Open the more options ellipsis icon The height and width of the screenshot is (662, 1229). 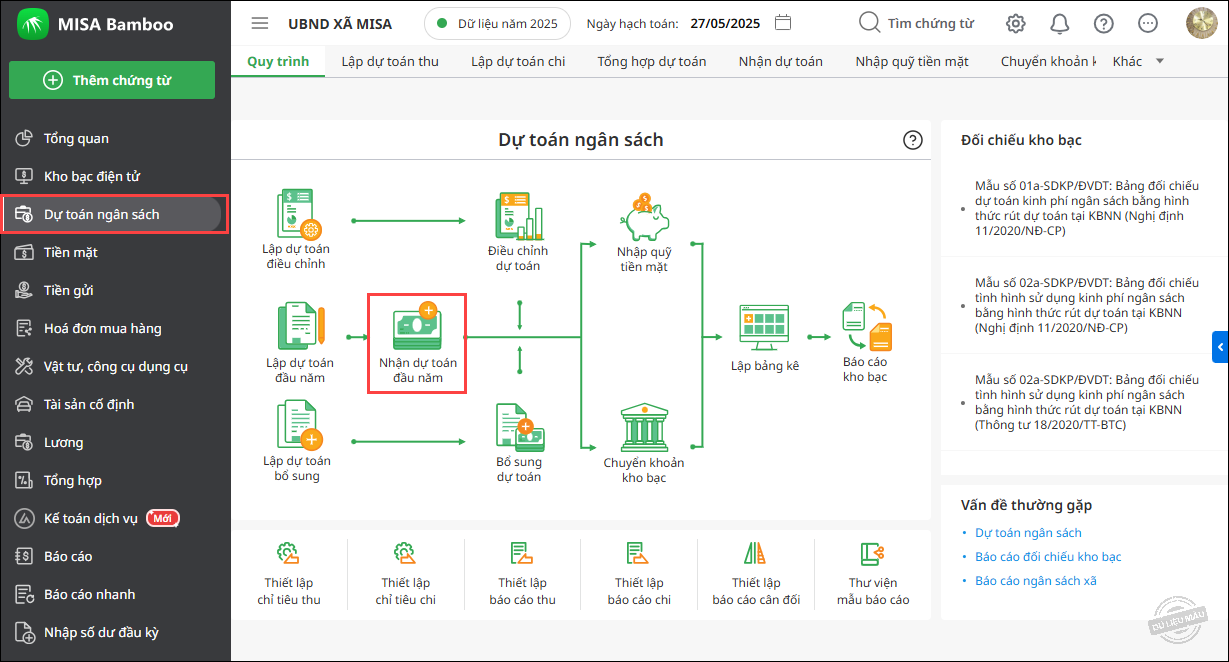tap(1148, 23)
